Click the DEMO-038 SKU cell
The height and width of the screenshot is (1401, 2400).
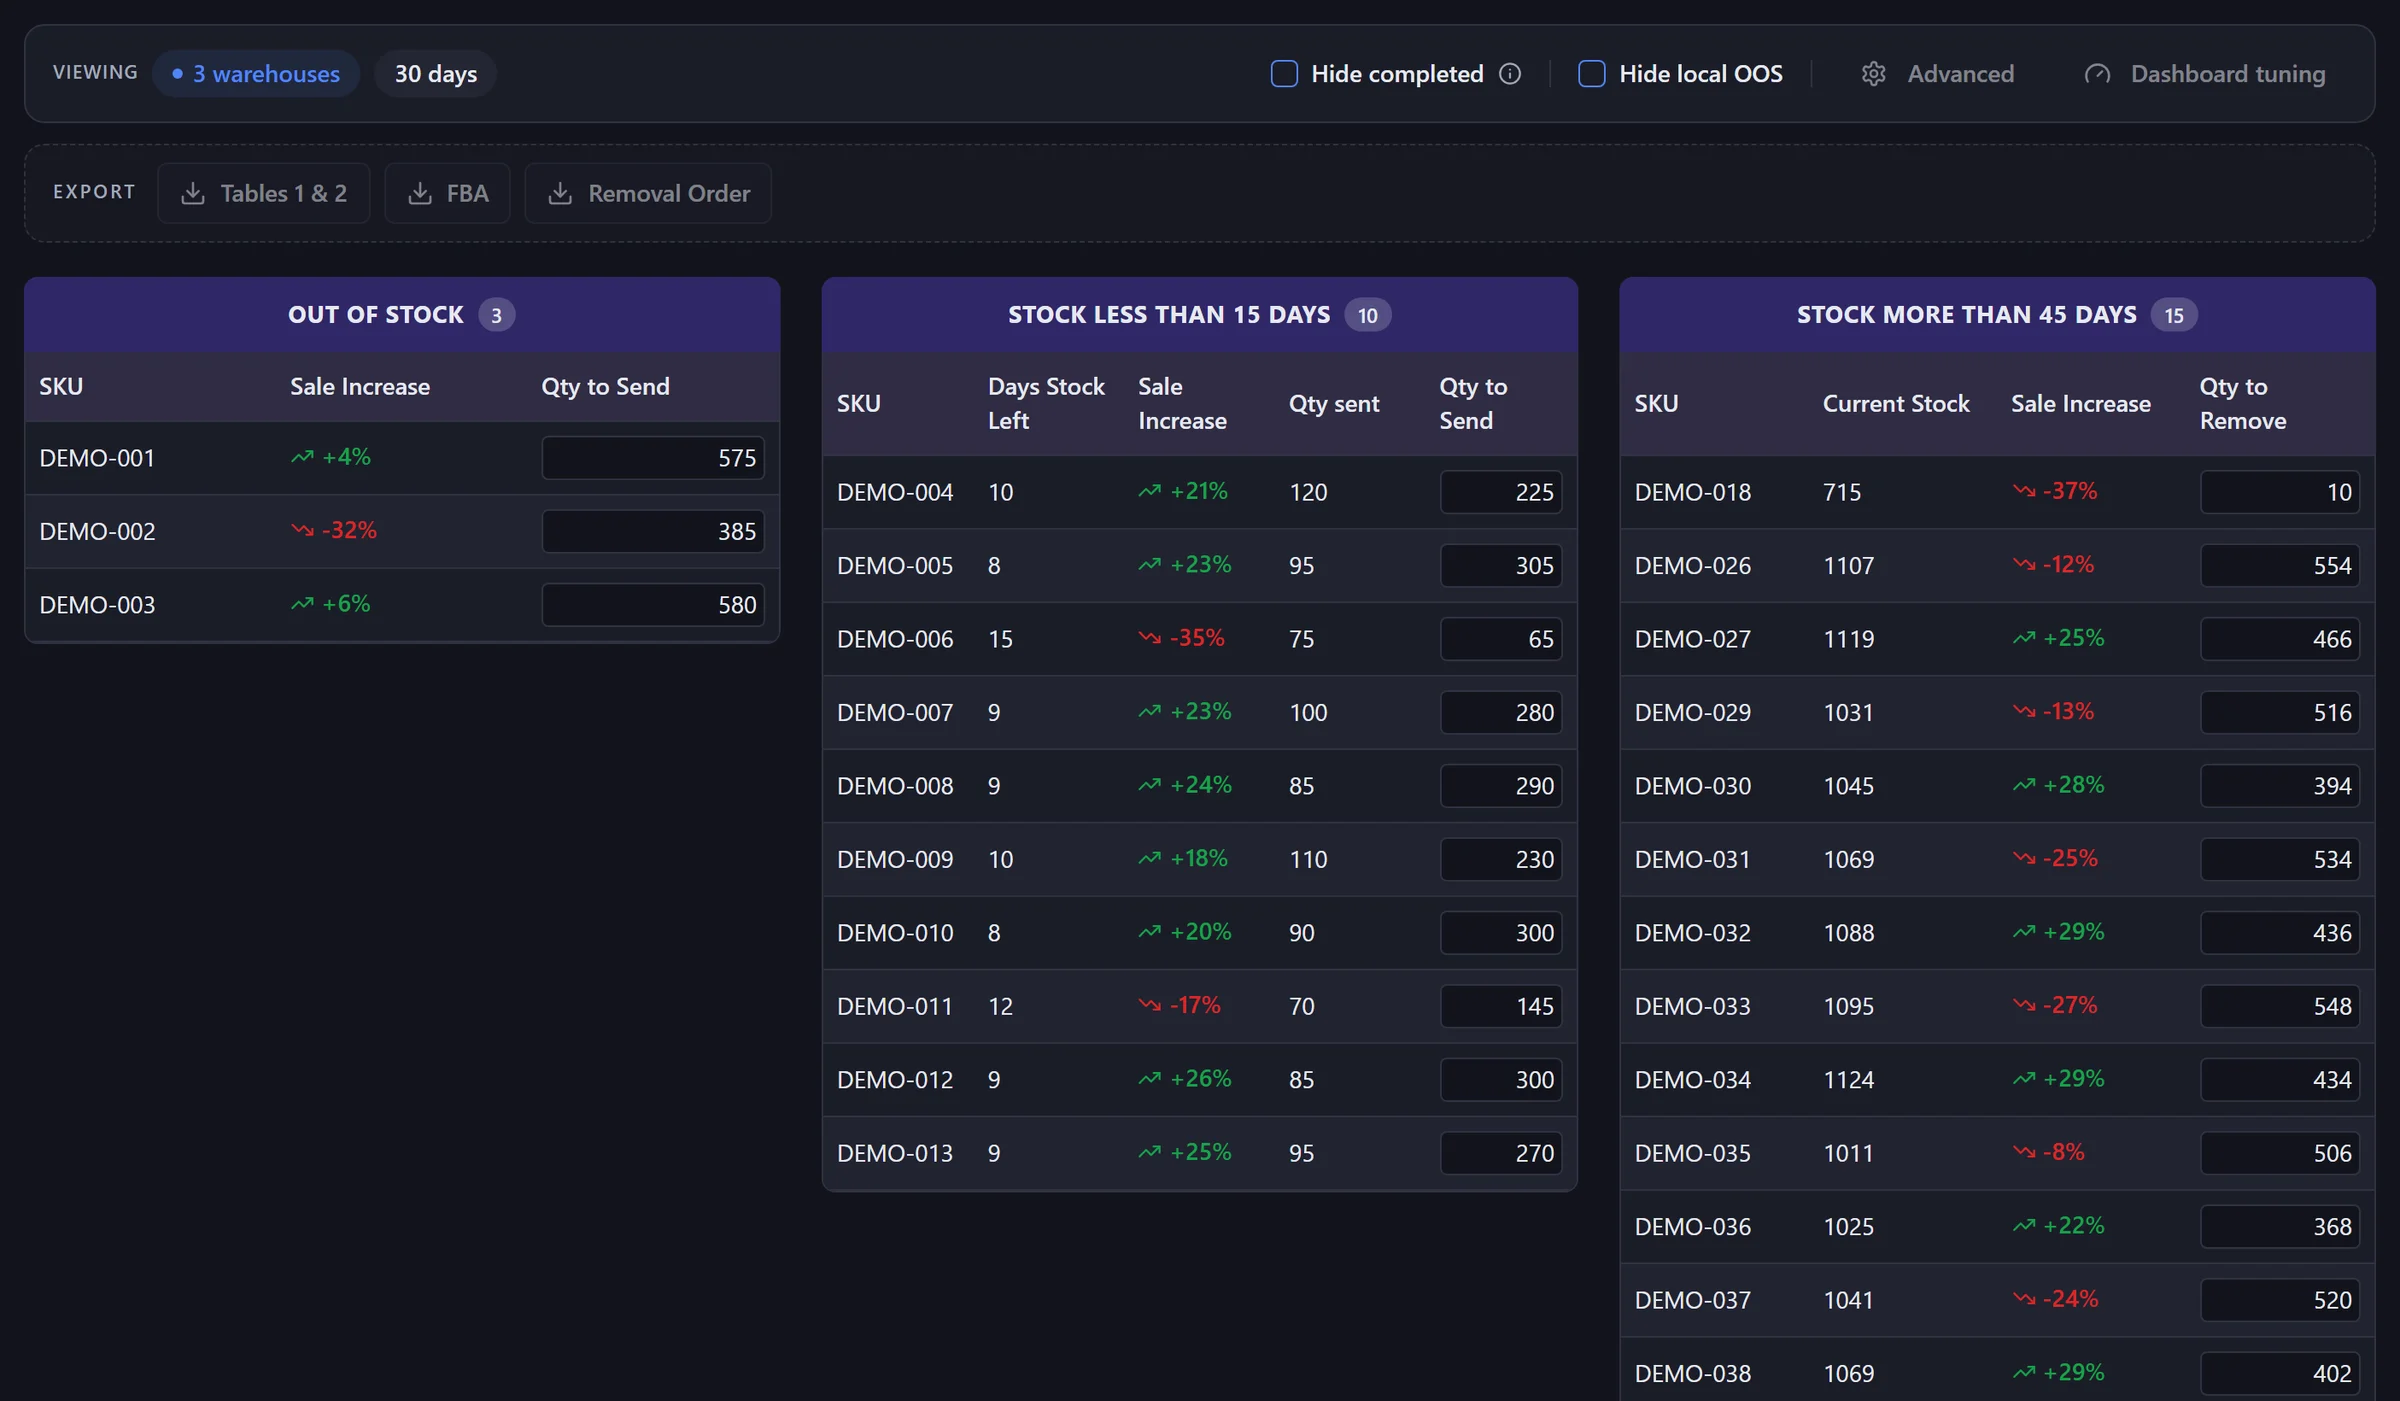[x=1693, y=1373]
